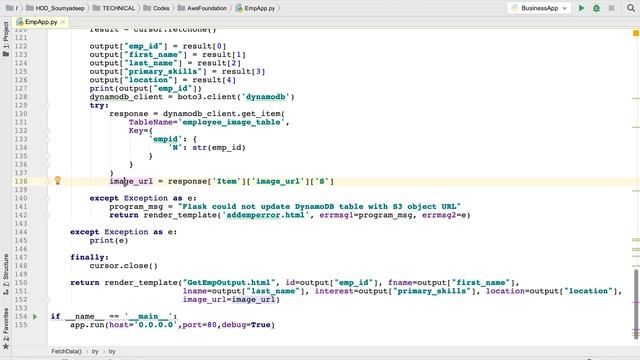Open the BusinessApp run configuration dropdown
640x360 pixels.
(539, 8)
